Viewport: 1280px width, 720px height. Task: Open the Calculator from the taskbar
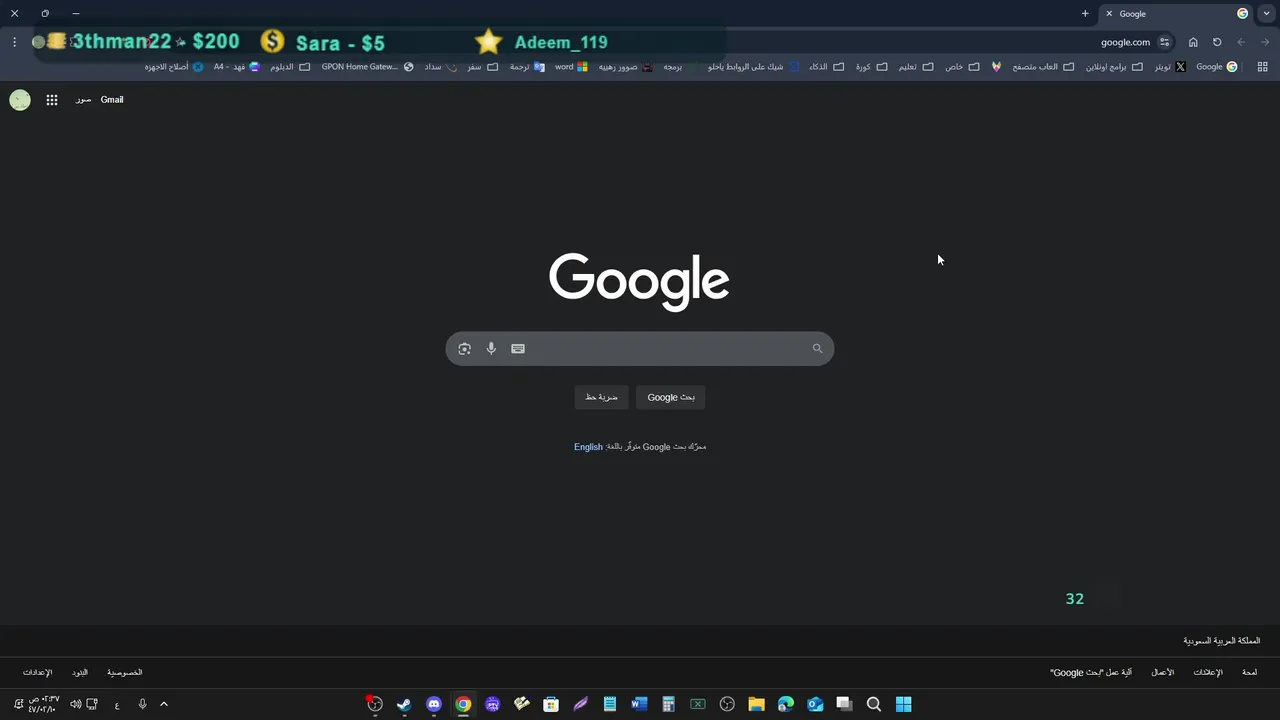(x=668, y=704)
